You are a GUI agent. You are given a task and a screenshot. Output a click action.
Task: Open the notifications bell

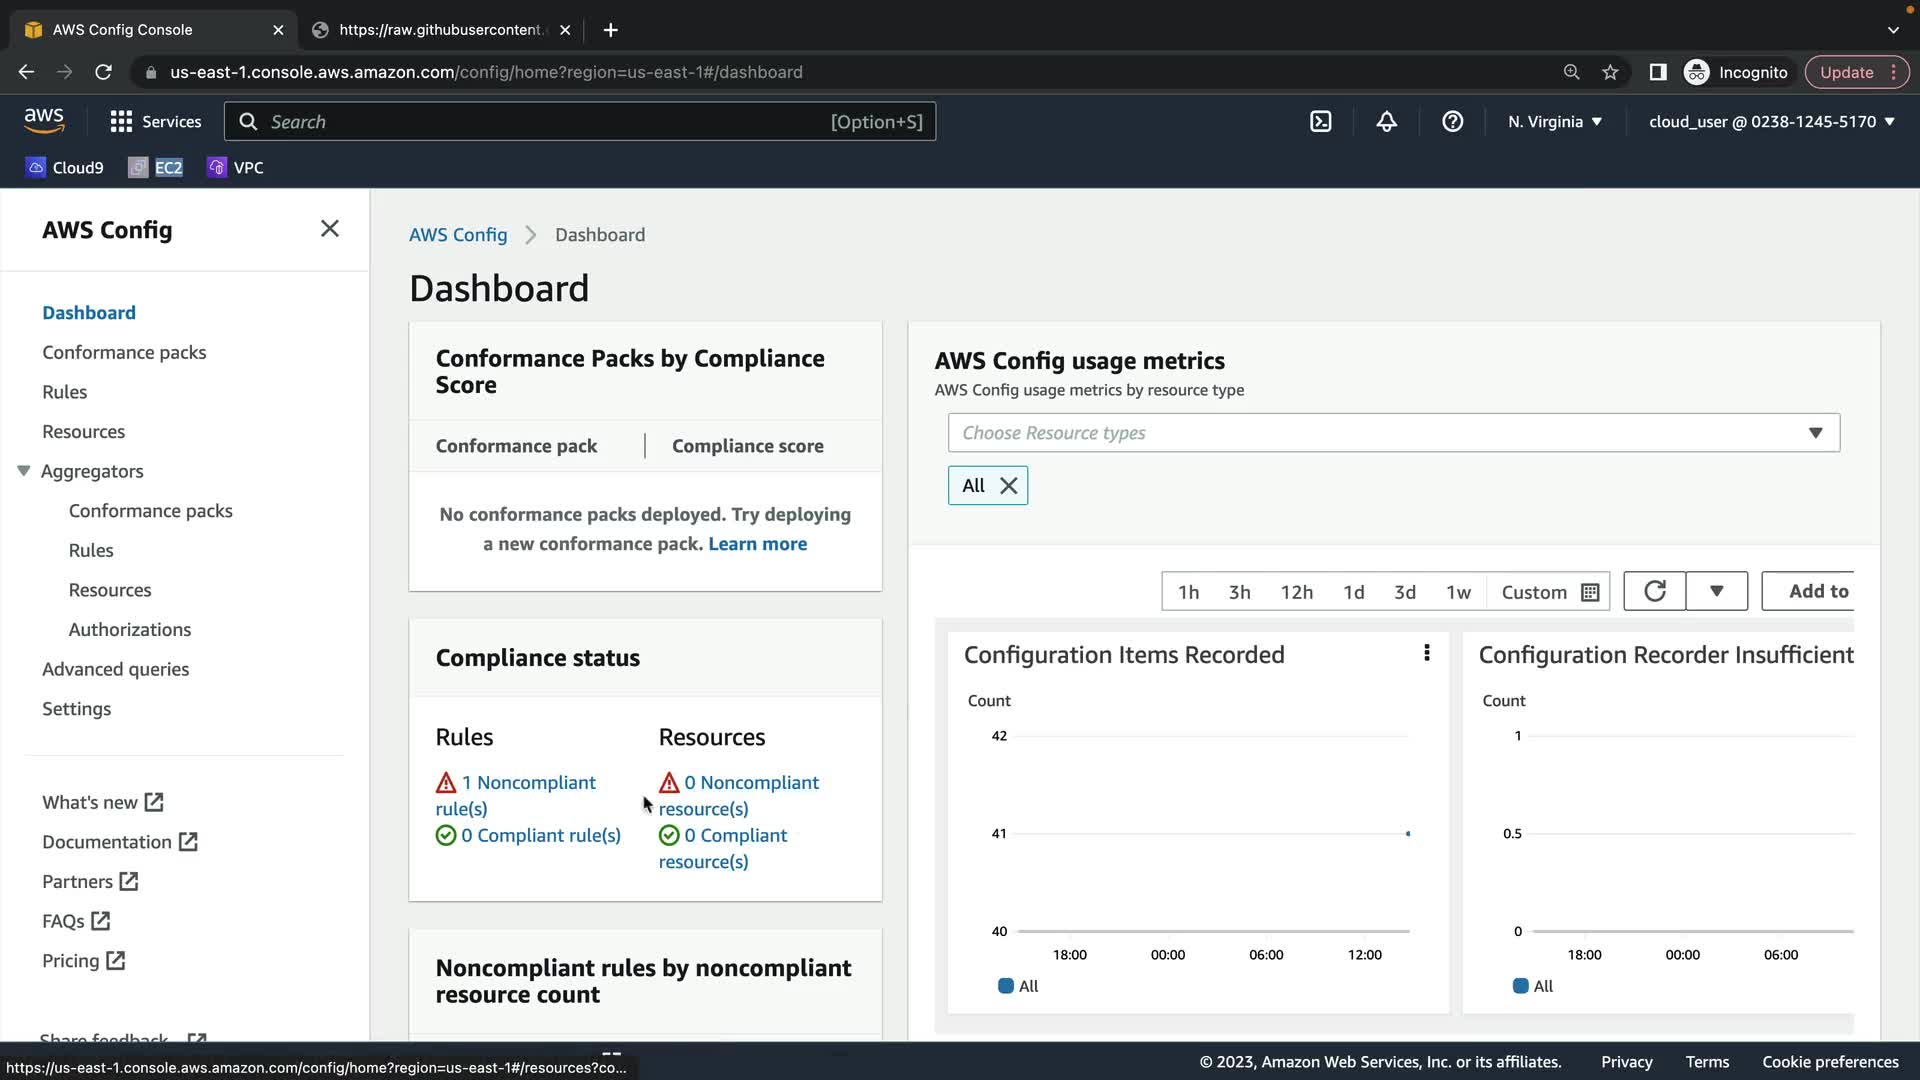coord(1386,121)
